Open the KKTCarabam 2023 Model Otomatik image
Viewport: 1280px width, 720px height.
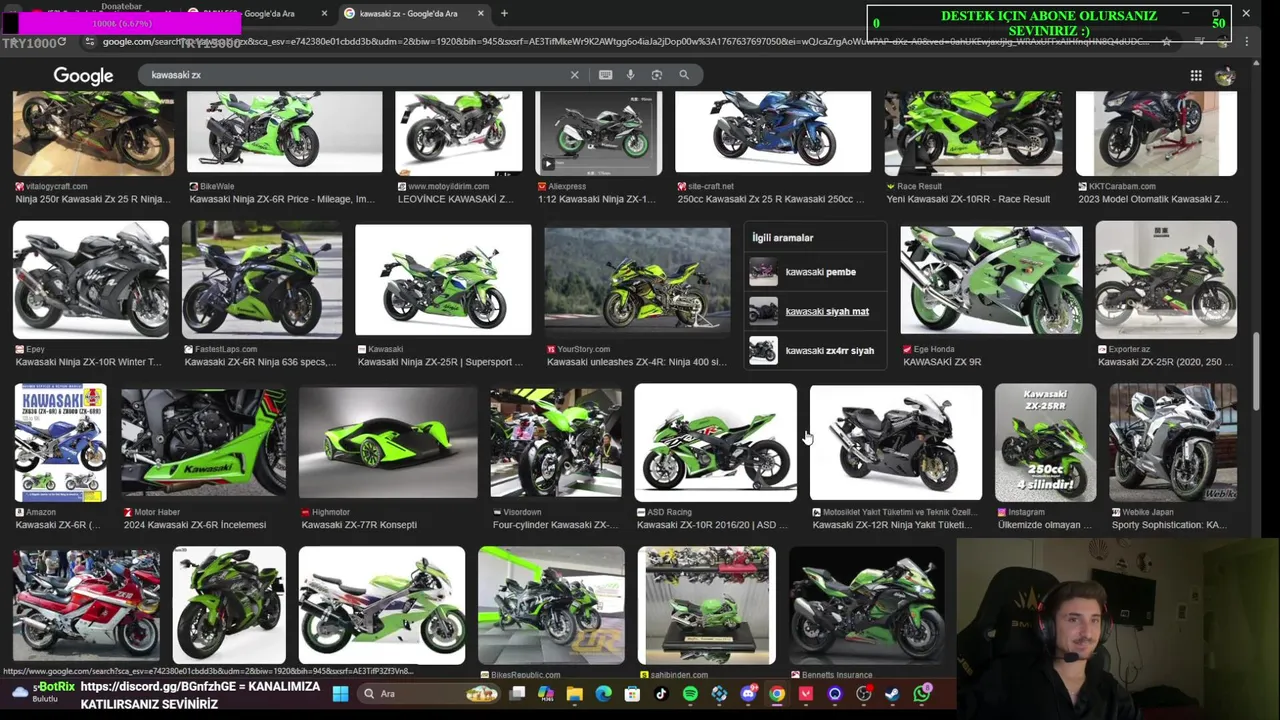[x=1156, y=132]
